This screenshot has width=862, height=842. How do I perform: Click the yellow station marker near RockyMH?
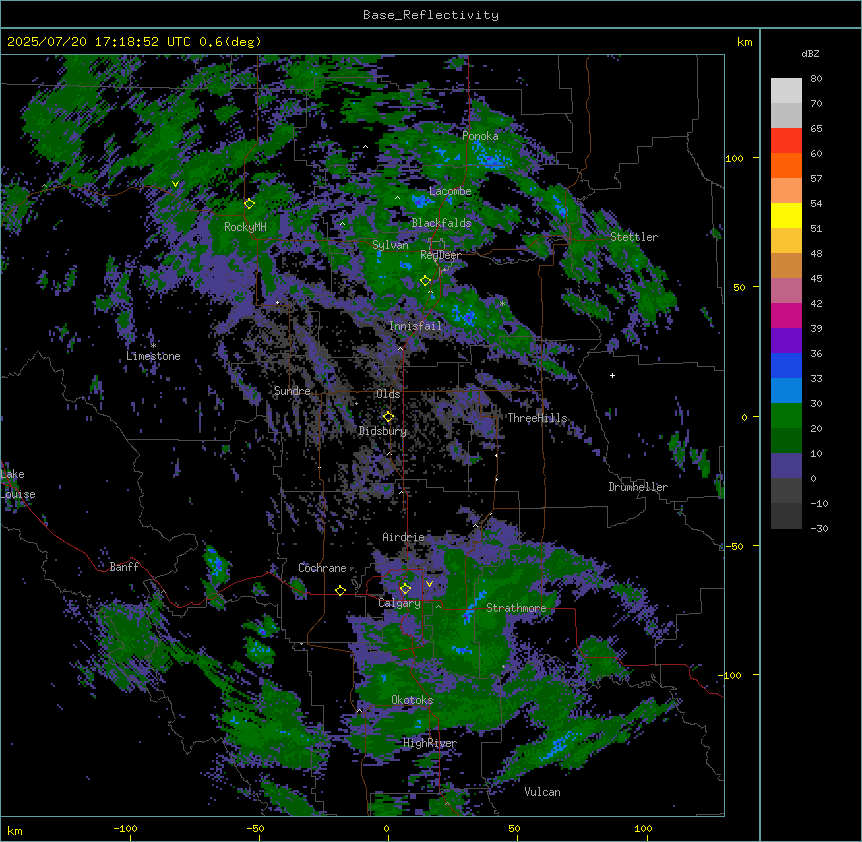tap(249, 204)
